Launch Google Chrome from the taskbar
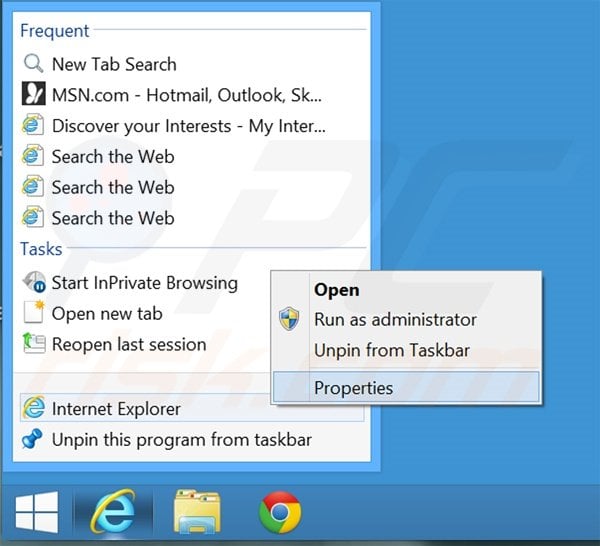 tap(280, 512)
